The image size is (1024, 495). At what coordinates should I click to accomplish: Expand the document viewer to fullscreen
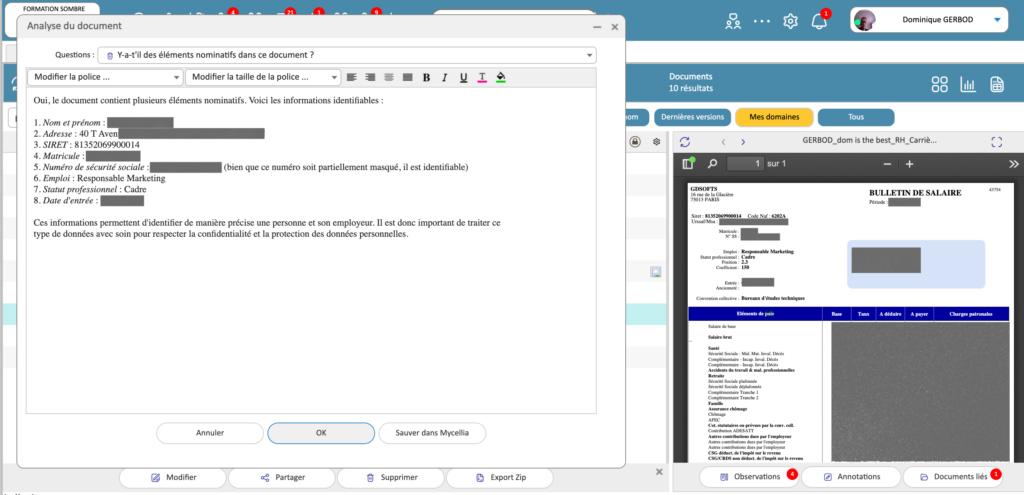[x=995, y=142]
